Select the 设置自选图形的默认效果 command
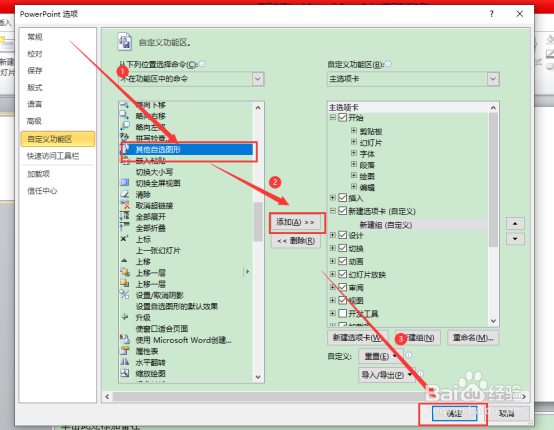This screenshot has width=554, height=430. 177,306
